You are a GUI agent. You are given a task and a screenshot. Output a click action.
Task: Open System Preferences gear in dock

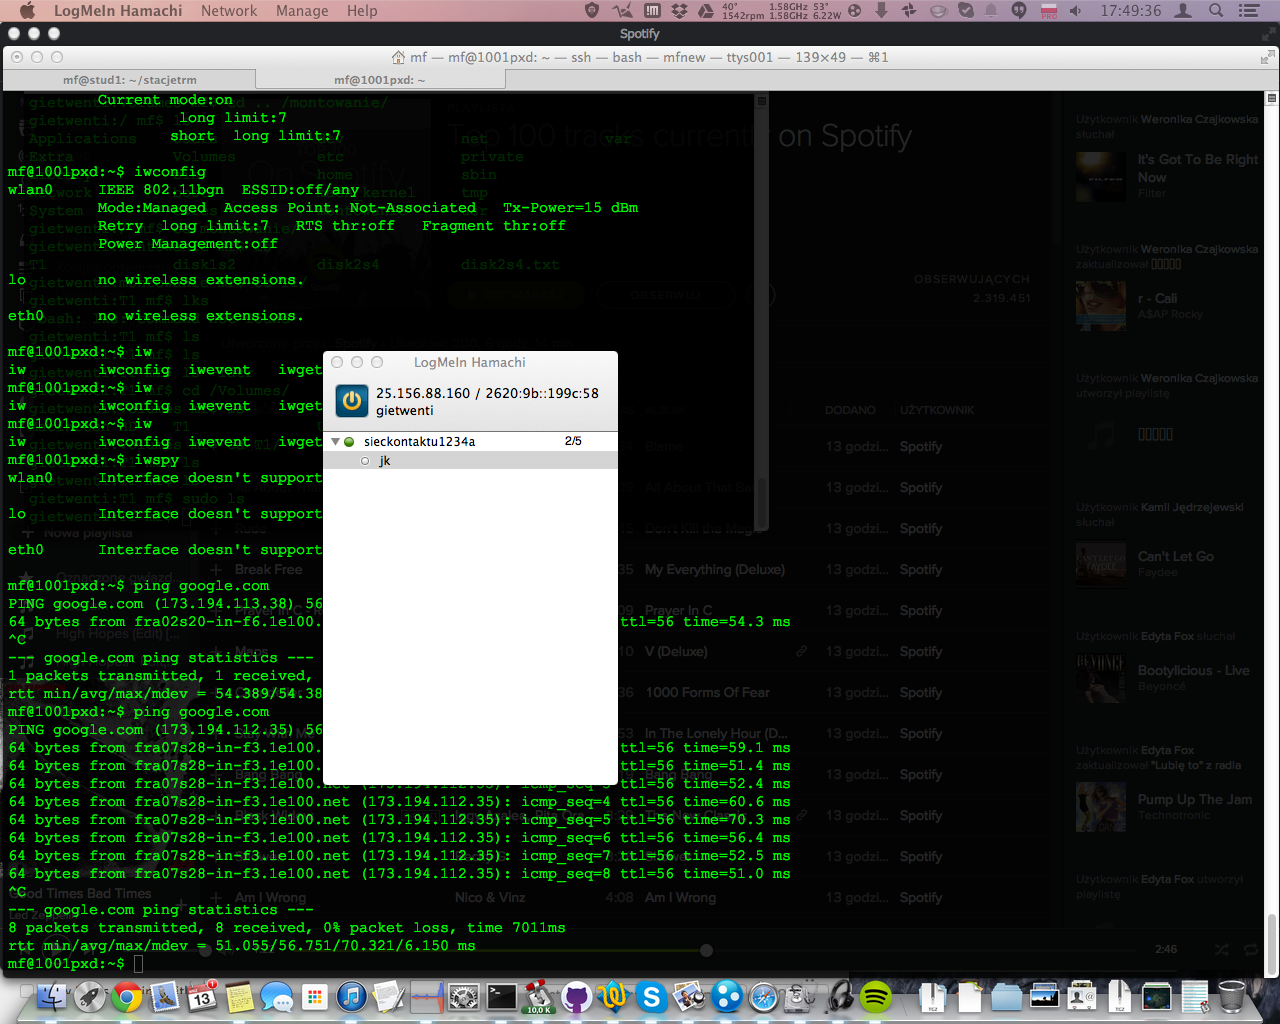click(x=463, y=997)
